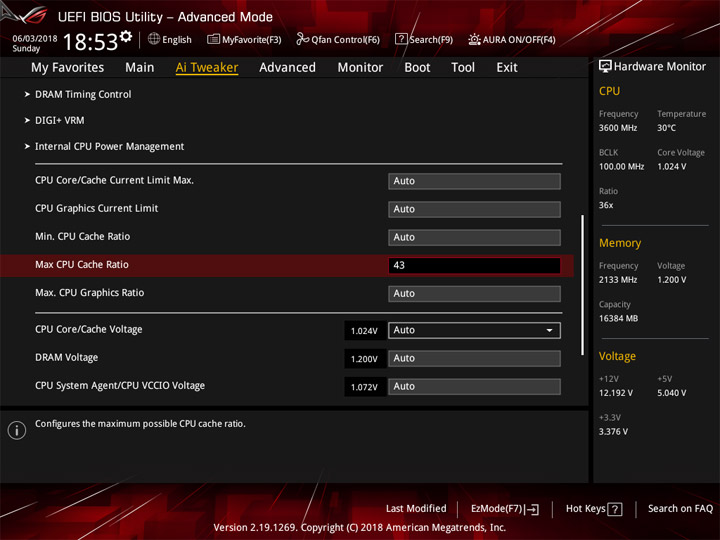Click the 36x ratio value
Screen dimensions: 720x540
coord(606,205)
